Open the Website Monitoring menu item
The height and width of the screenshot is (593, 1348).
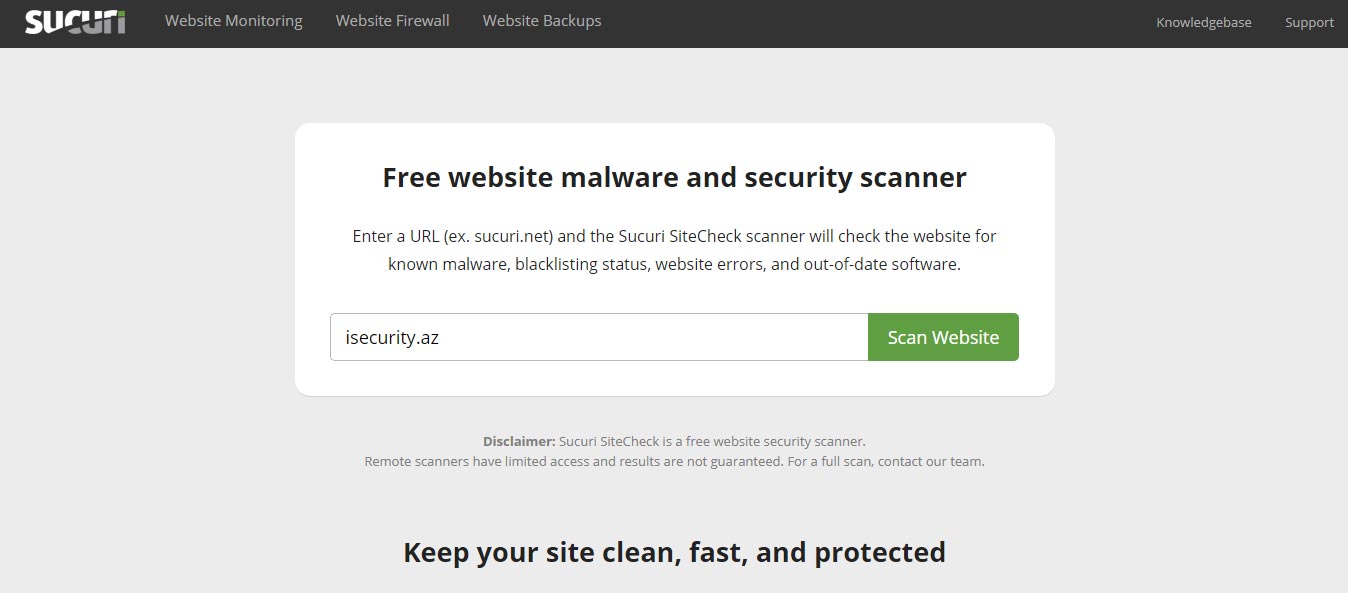234,21
